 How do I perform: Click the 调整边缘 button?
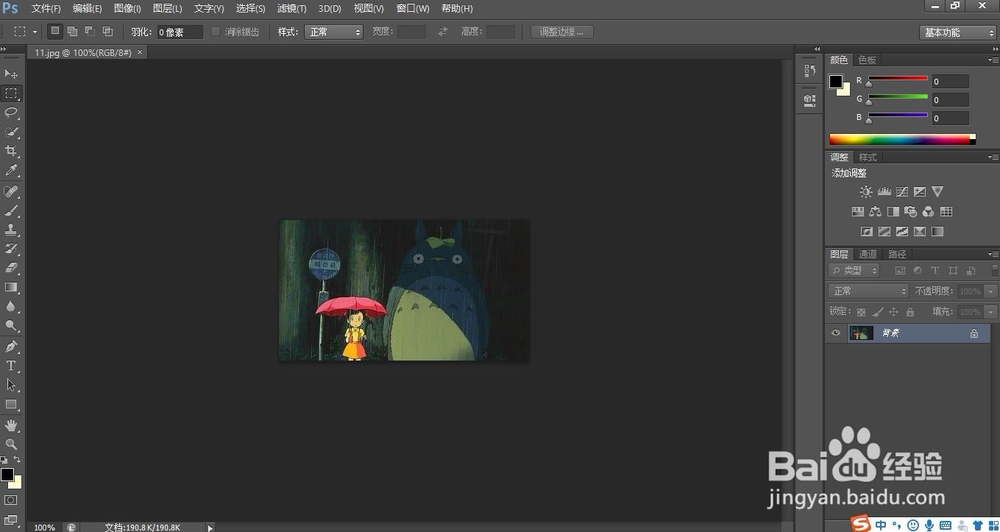[562, 32]
